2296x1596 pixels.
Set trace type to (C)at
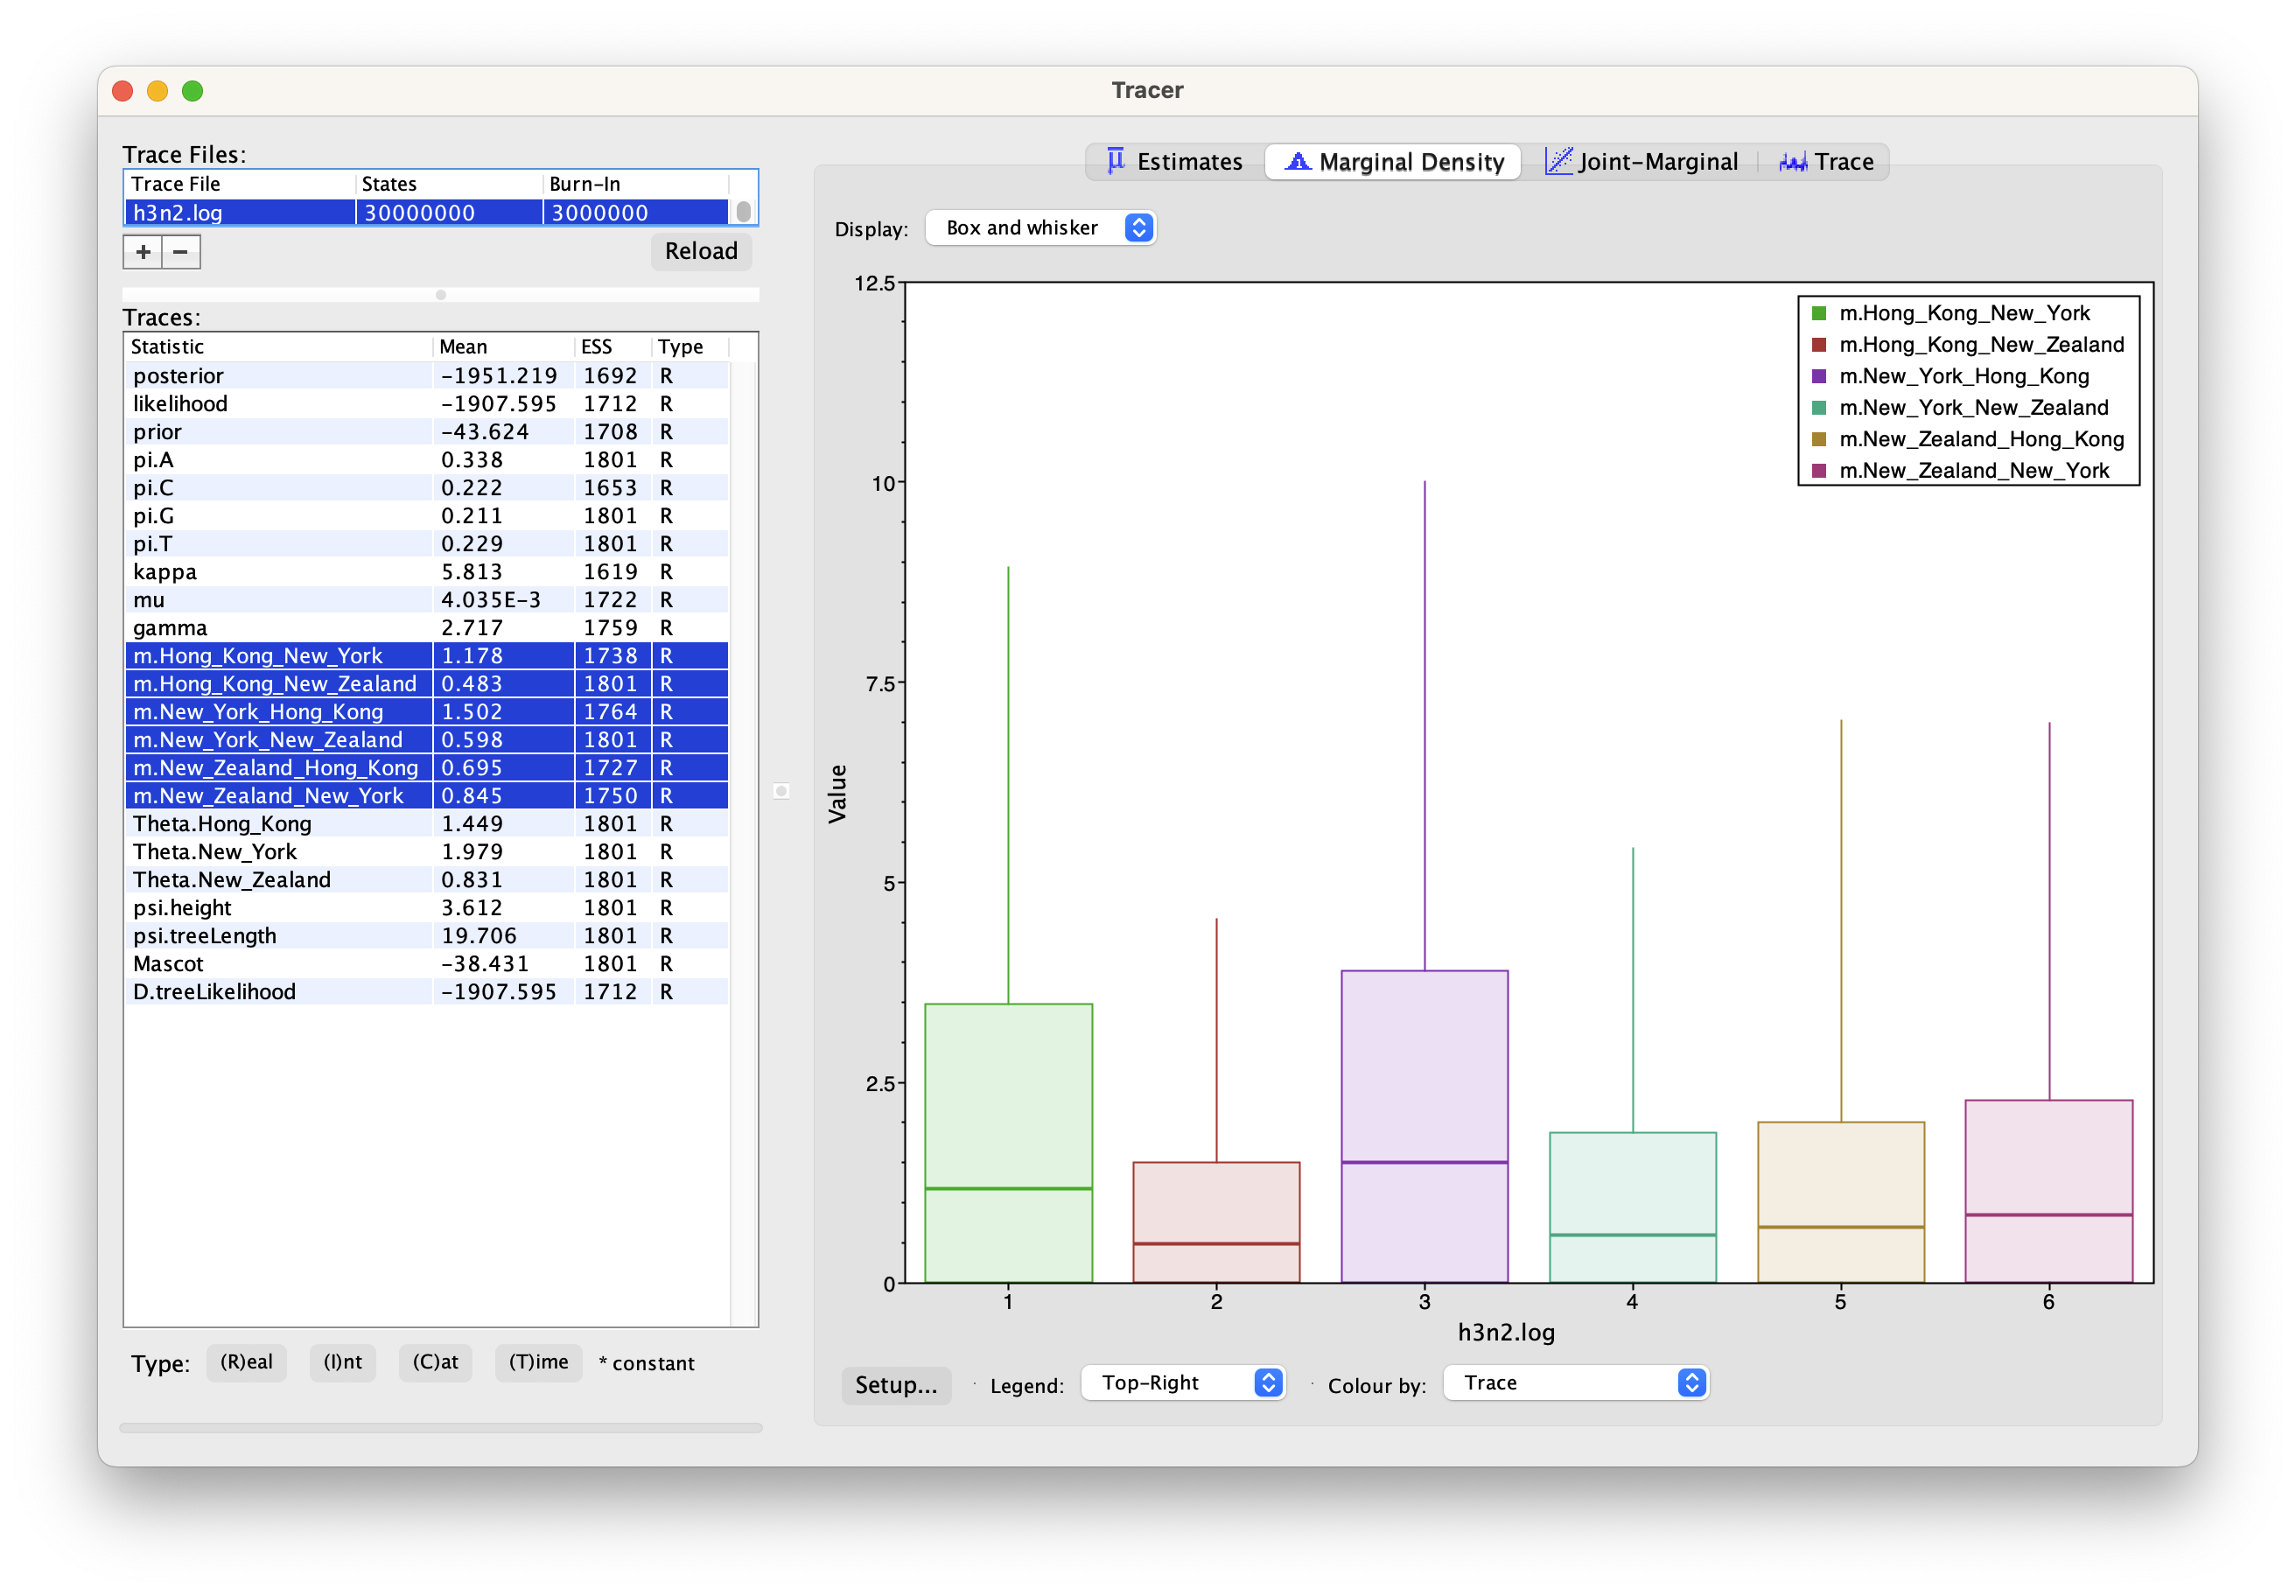[435, 1362]
